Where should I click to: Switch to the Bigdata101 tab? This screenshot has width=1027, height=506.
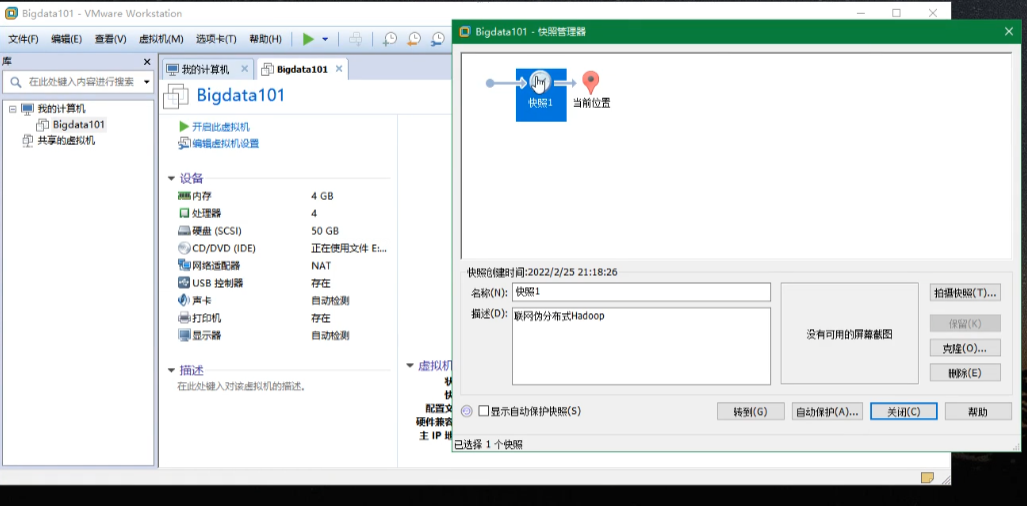tap(302, 69)
